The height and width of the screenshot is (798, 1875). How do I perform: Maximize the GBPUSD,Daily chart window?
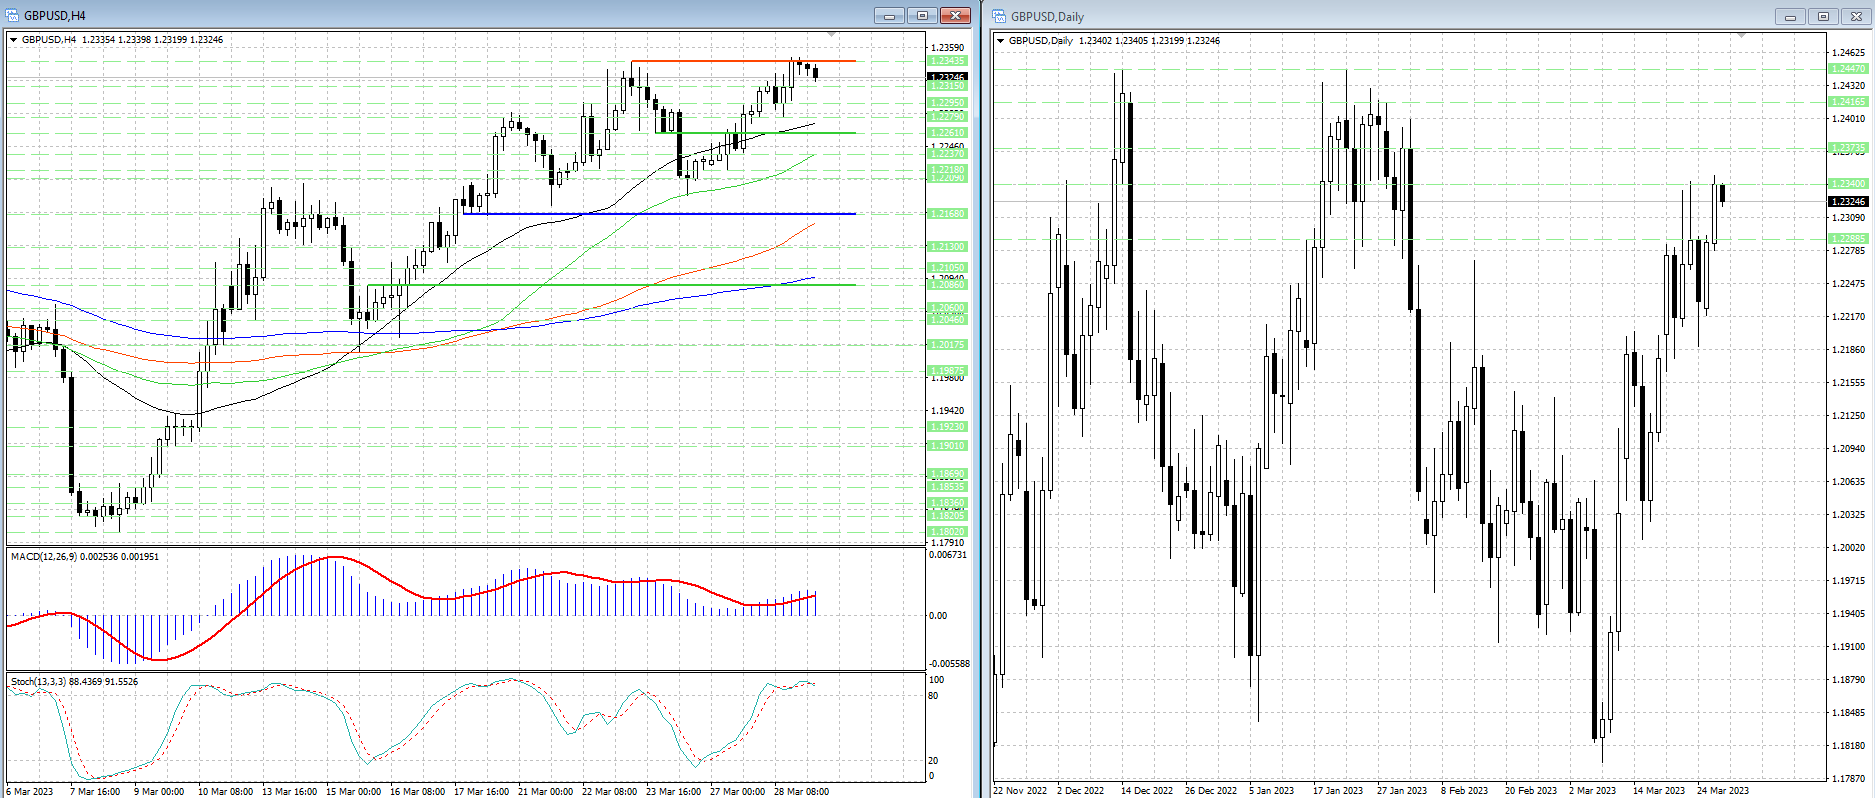(x=1823, y=16)
